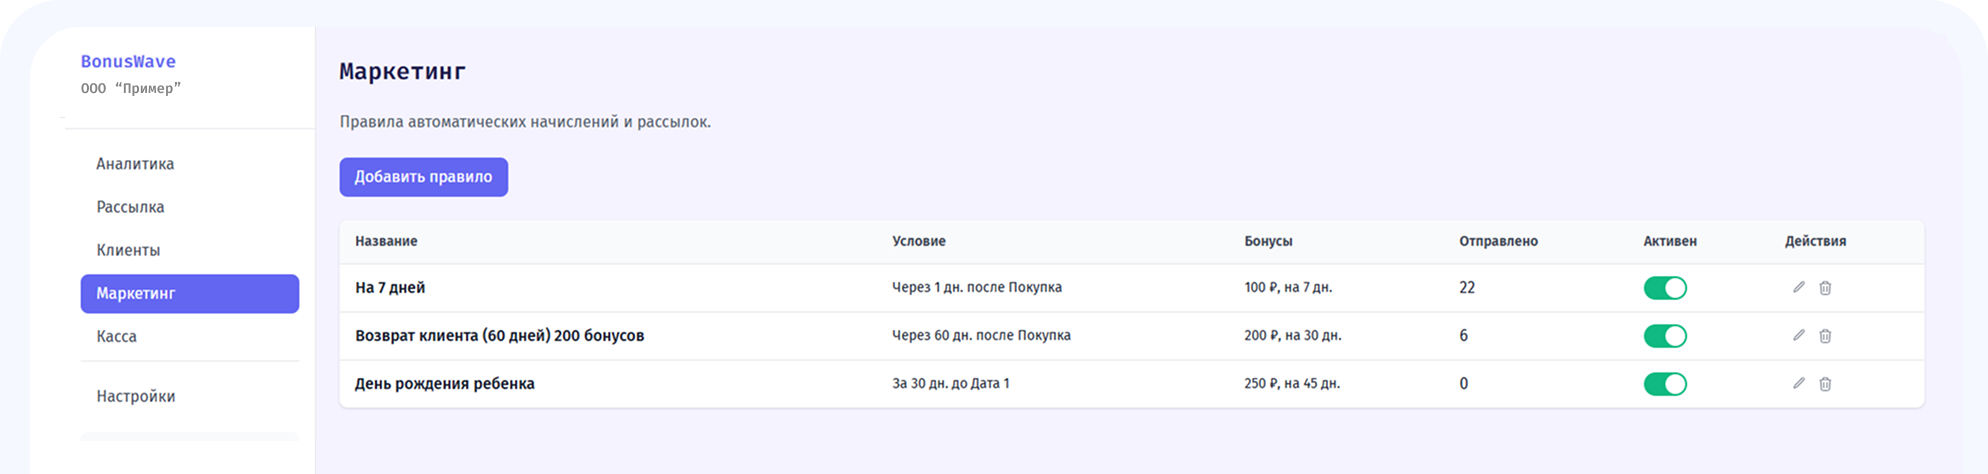The image size is (1988, 474).
Task: Select Маркетинг in the sidebar
Action: 190,294
